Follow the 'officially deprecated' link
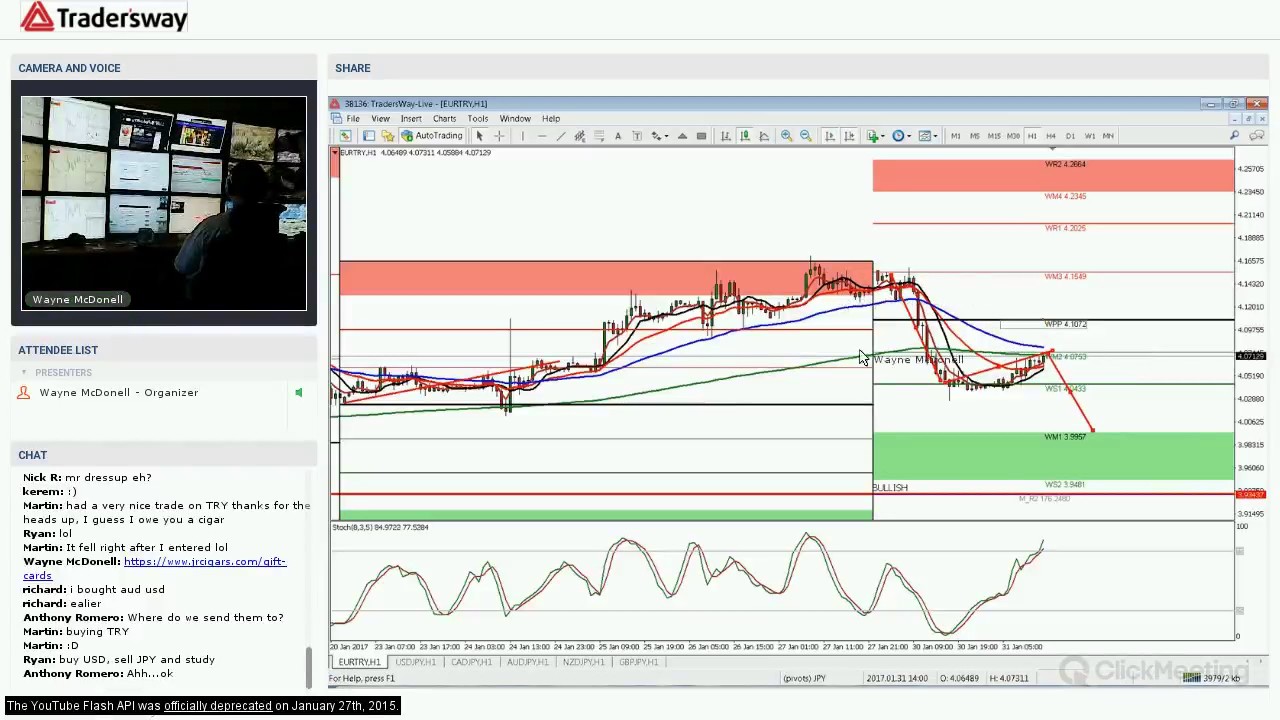Screen dimensions: 1280x720 click(x=218, y=706)
